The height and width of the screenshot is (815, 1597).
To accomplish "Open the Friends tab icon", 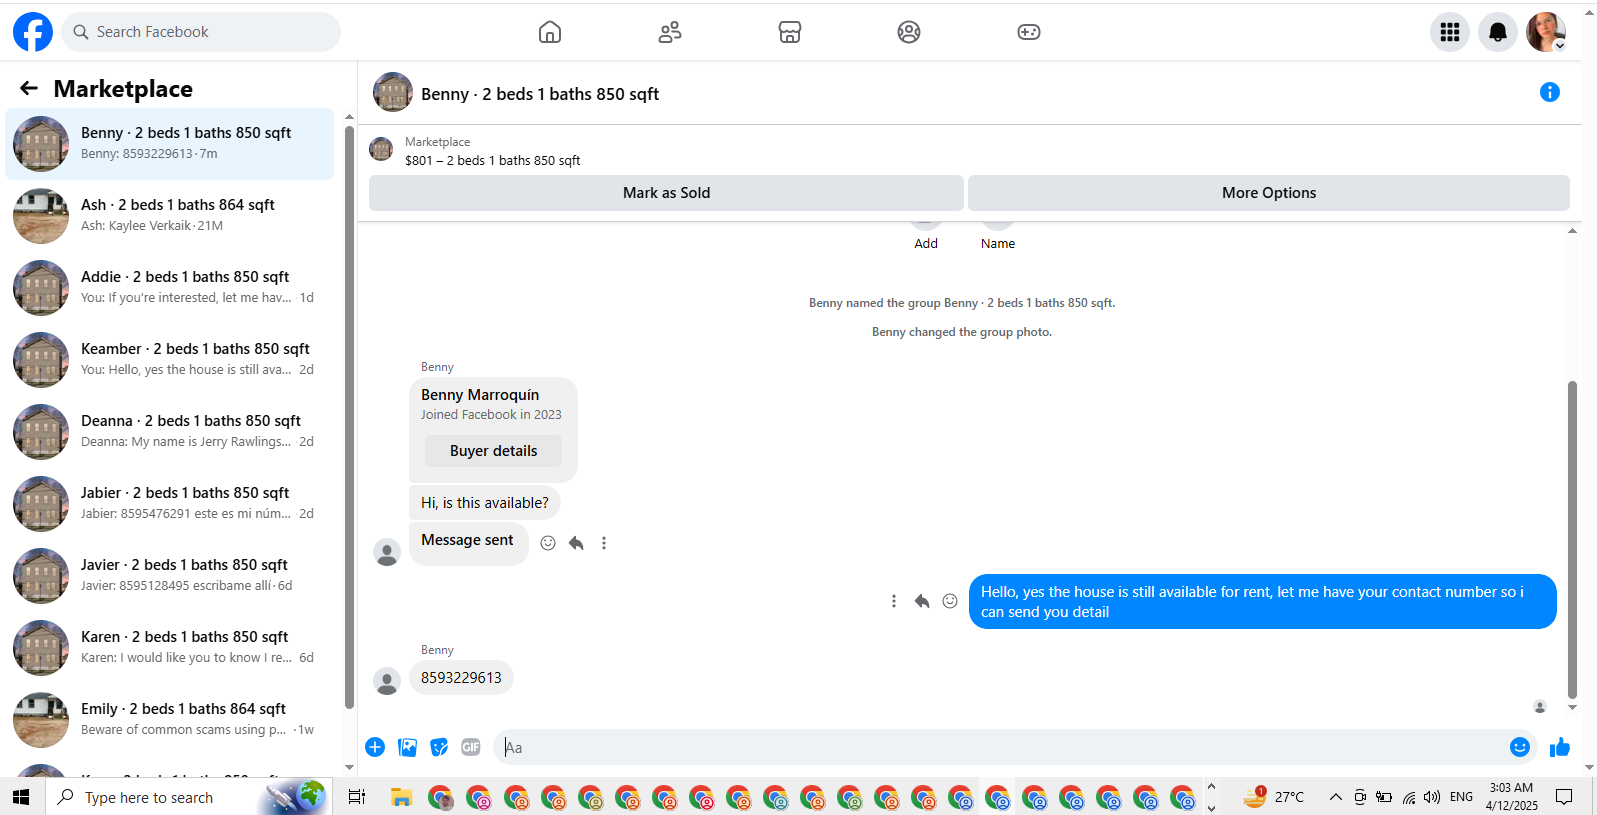I will pyautogui.click(x=670, y=32).
